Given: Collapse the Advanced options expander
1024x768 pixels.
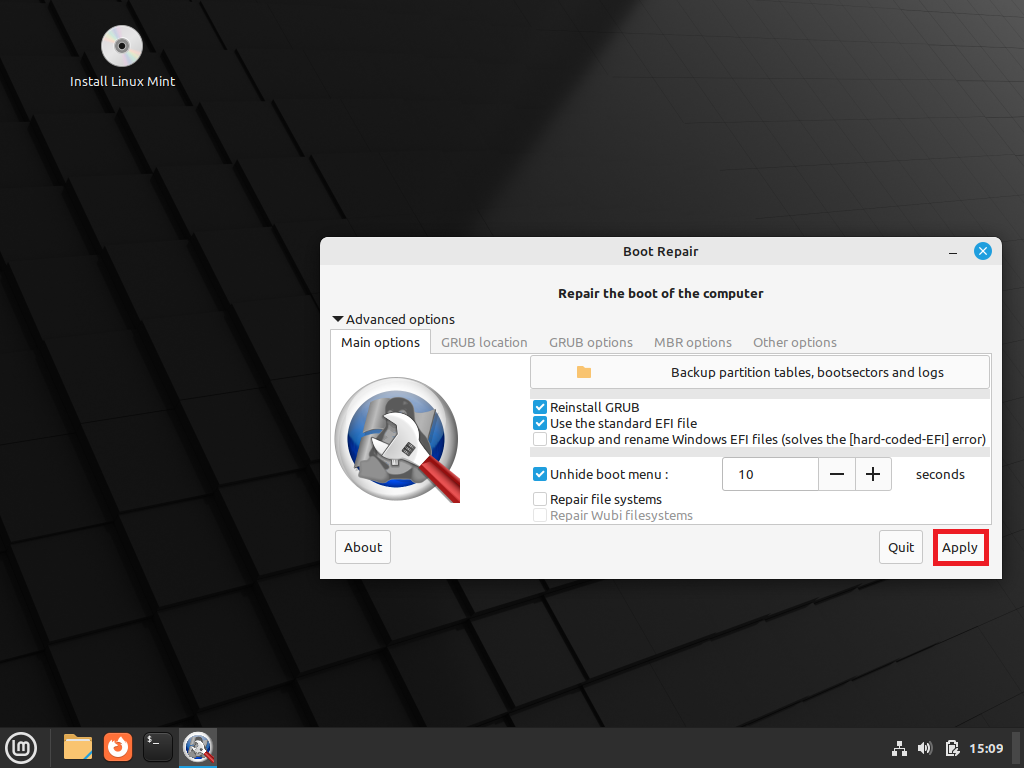Looking at the screenshot, I should (x=394, y=319).
